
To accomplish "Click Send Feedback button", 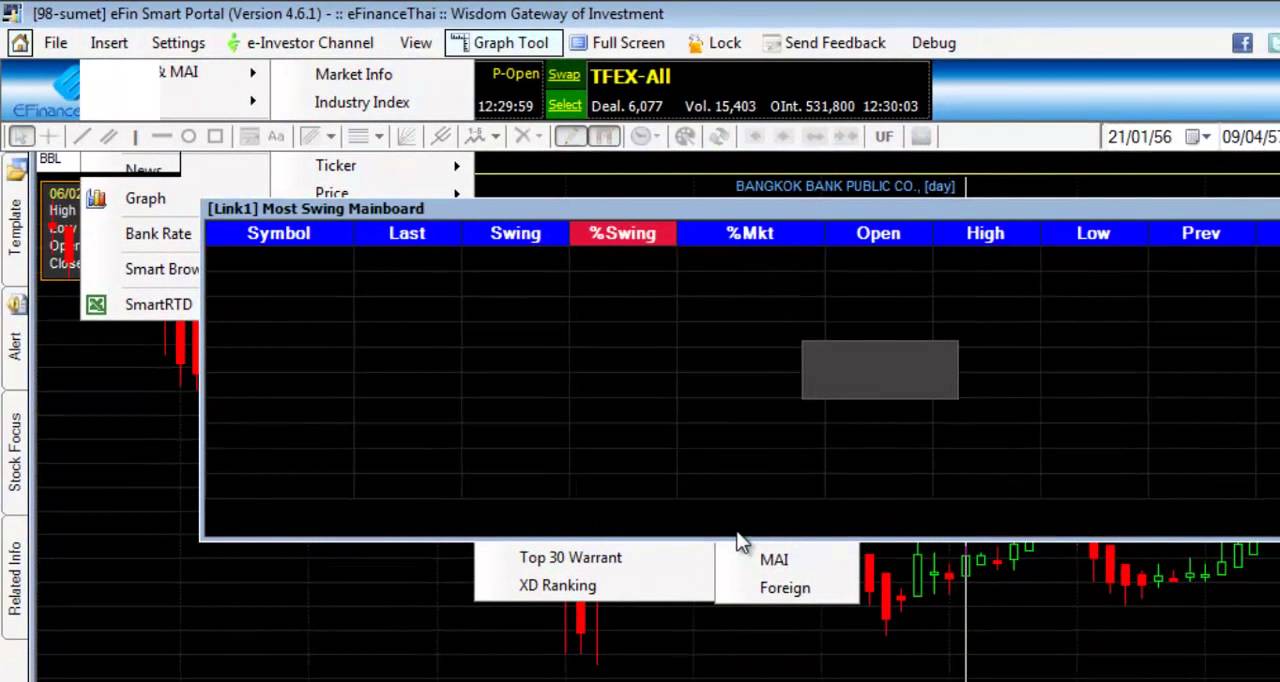I will [824, 43].
